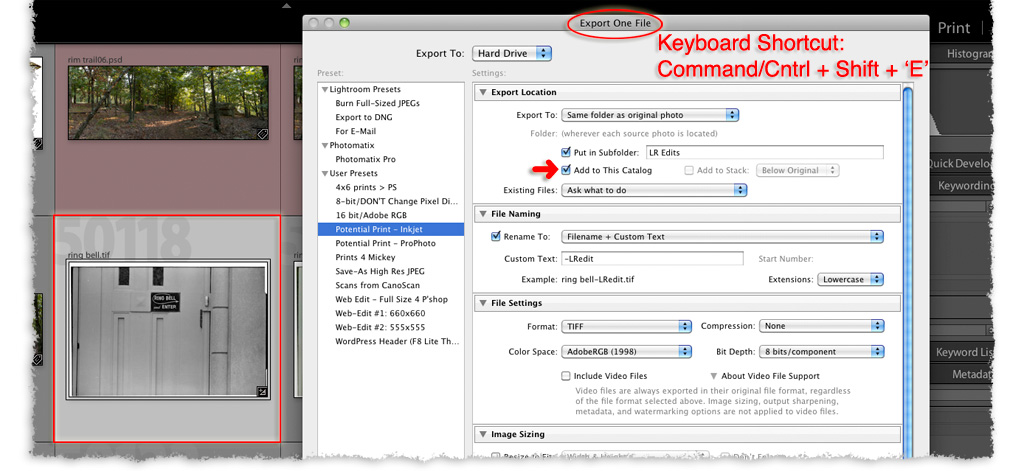Open the Color Space AdobeRGB (1998) dropdown
The image size is (1024, 471).
tap(626, 351)
